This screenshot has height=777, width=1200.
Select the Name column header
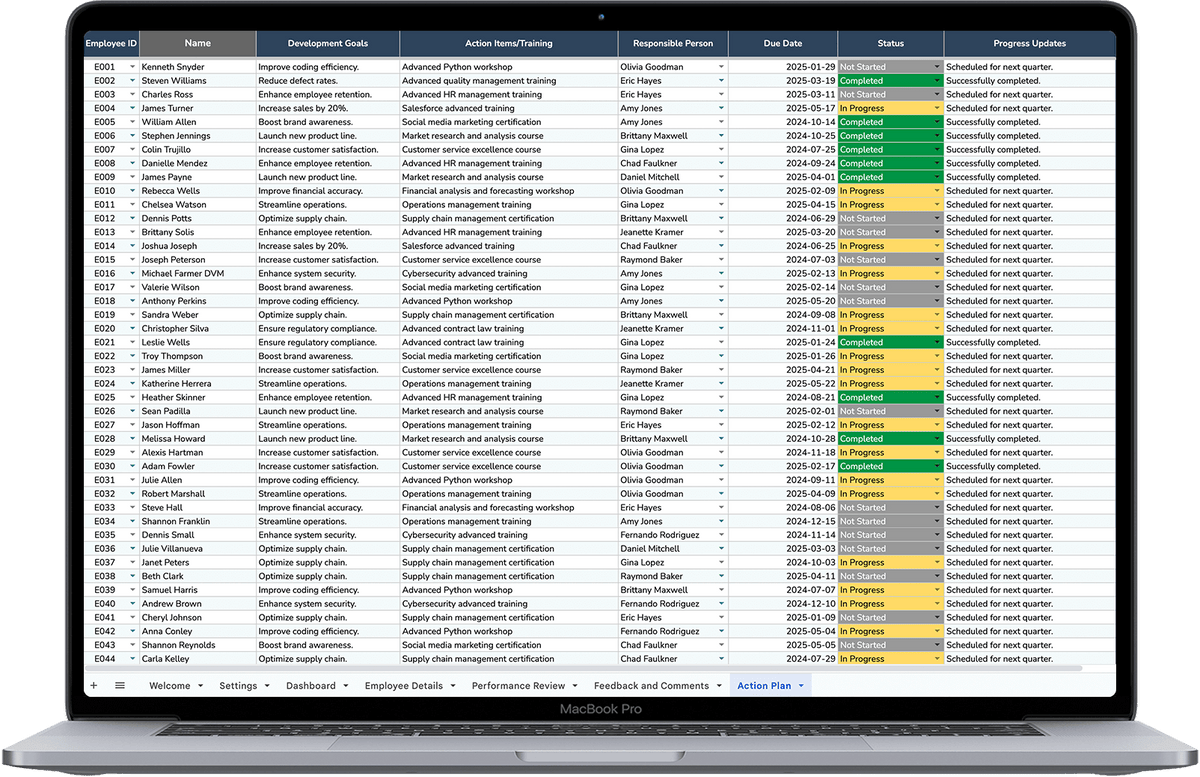pyautogui.click(x=198, y=43)
